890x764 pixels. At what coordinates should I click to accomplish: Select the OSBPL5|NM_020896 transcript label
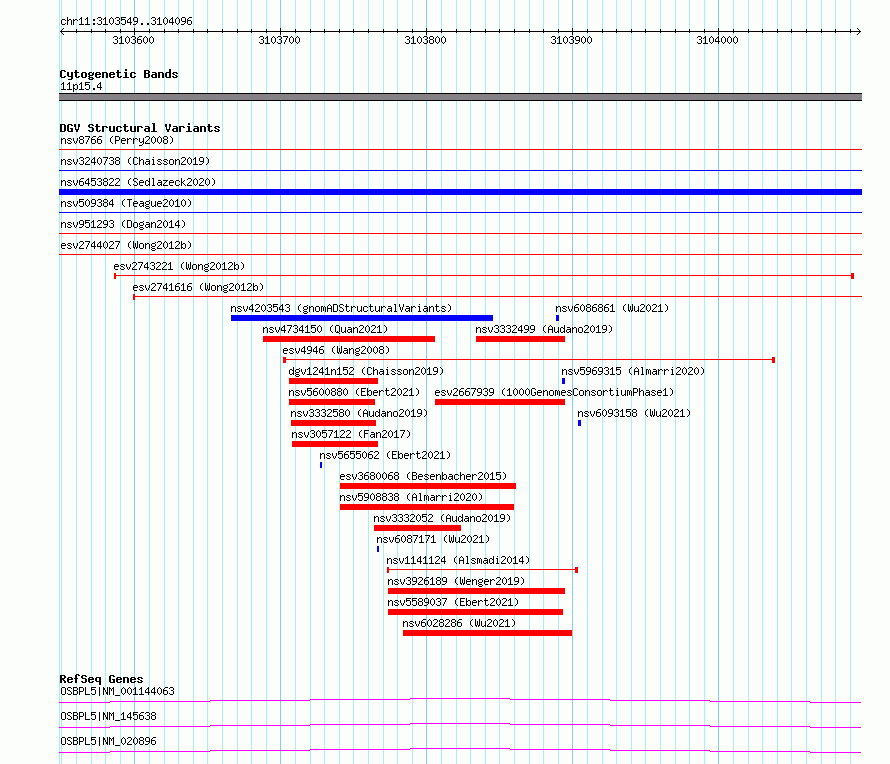tap(108, 741)
